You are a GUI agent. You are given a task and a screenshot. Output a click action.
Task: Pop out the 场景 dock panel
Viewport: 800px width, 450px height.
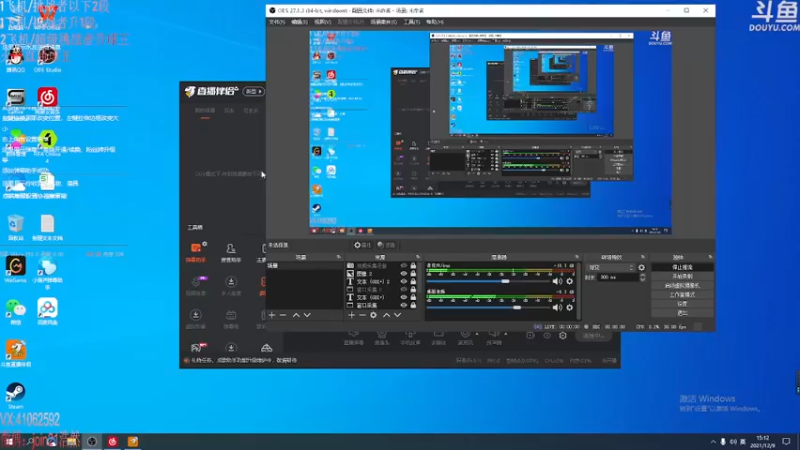(338, 257)
